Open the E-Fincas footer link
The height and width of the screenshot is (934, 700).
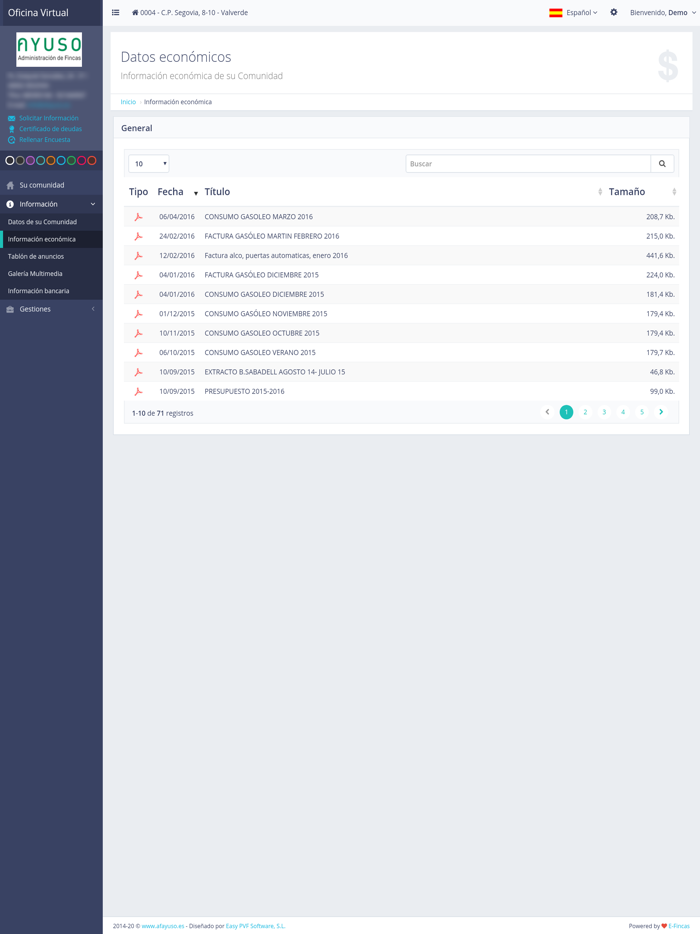click(679, 926)
